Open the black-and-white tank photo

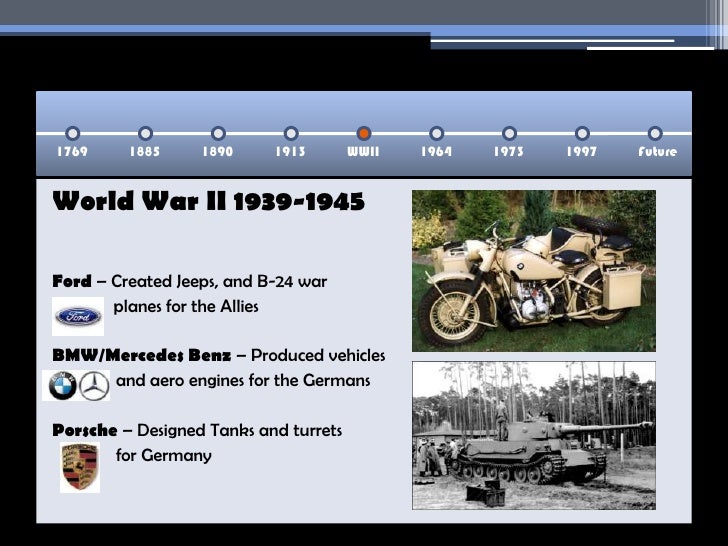click(x=534, y=436)
